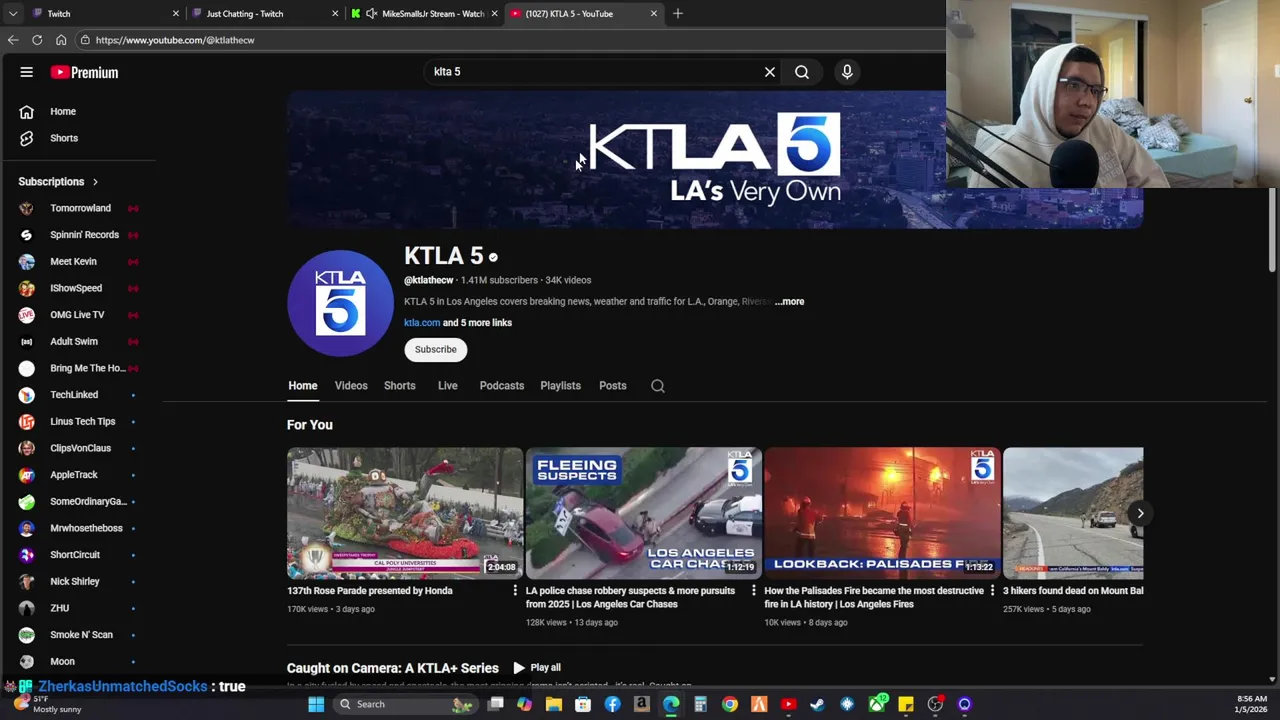Click the address bar URL
Image resolution: width=1280 pixels, height=720 pixels.
point(175,40)
